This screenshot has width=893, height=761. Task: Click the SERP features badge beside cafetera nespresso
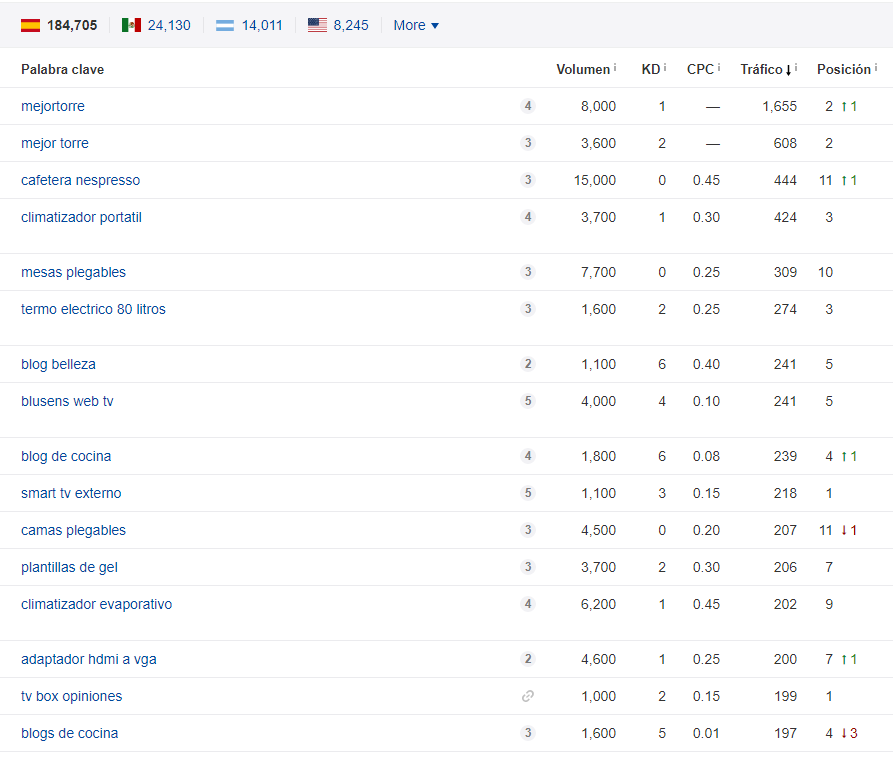[x=528, y=180]
